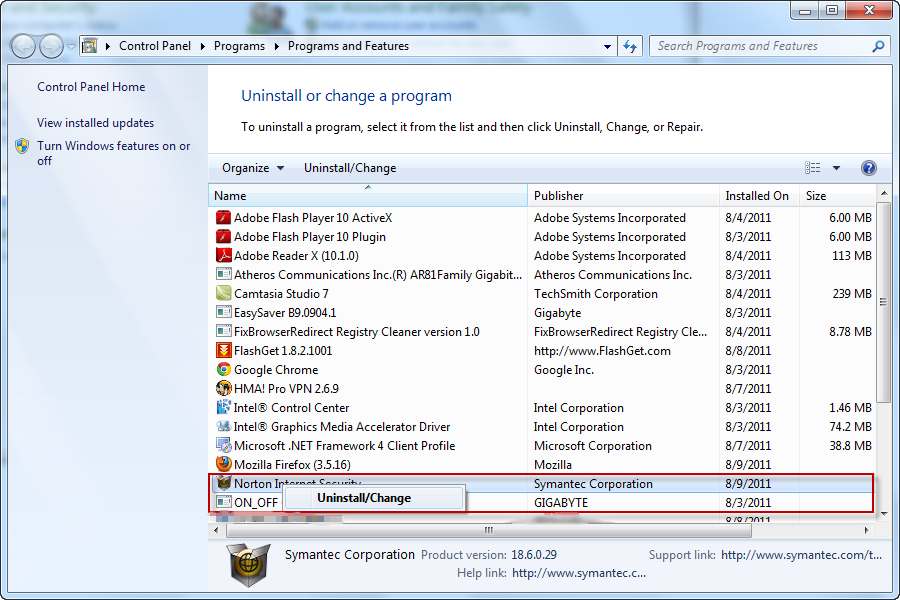Select the ON_OFF program icon
Image resolution: width=900 pixels, height=600 pixels.
(223, 502)
